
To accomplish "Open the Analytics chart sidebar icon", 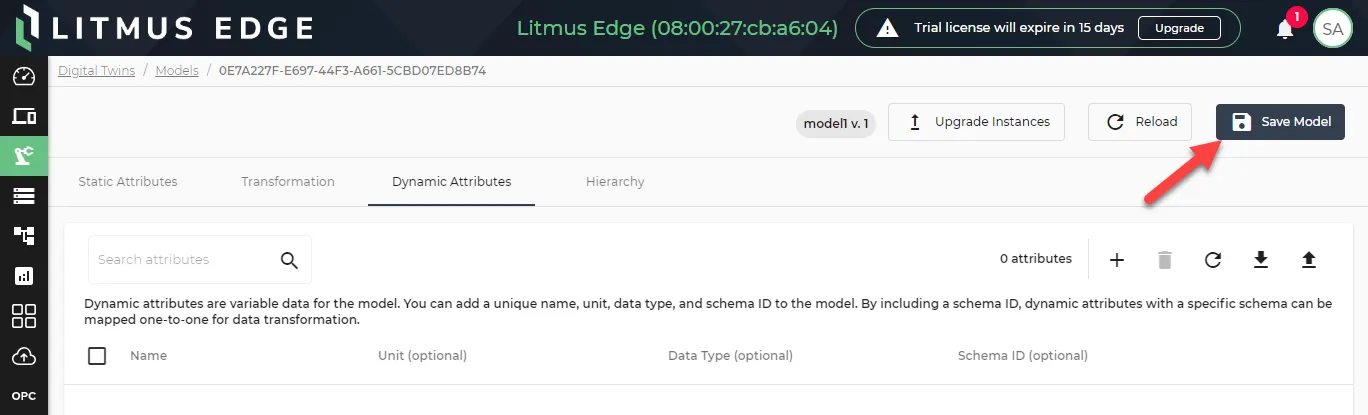I will point(24,275).
